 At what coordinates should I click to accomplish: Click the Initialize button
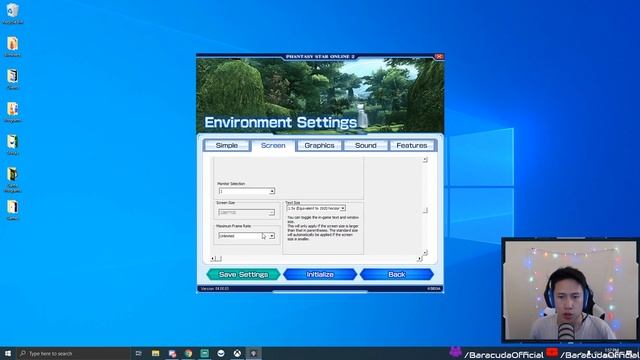click(320, 274)
